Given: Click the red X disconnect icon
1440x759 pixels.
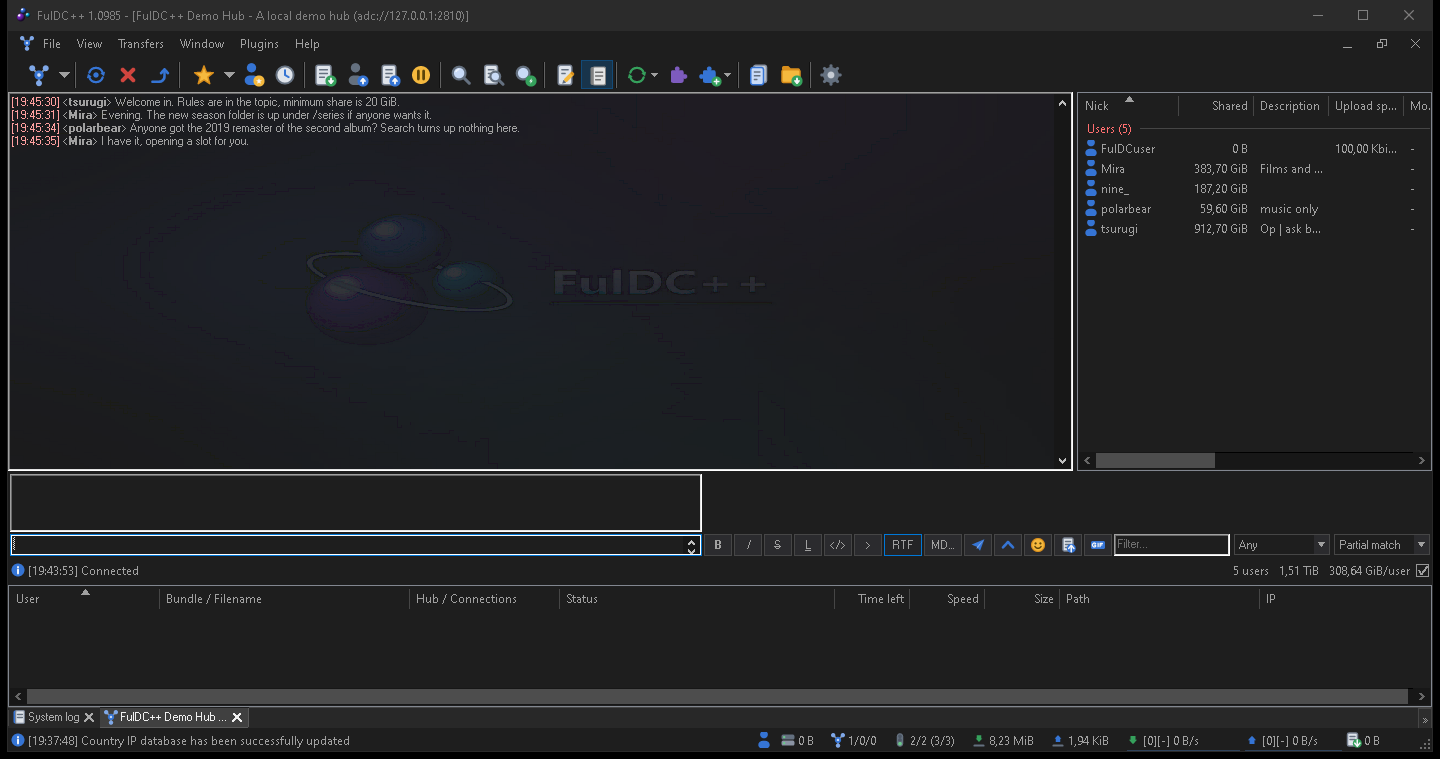Looking at the screenshot, I should pyautogui.click(x=128, y=75).
